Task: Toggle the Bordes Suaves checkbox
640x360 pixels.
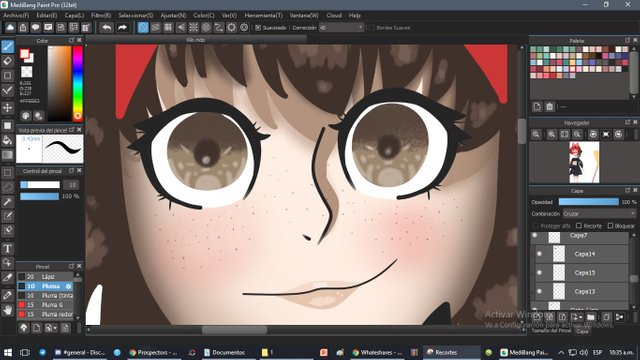Action: point(371,28)
